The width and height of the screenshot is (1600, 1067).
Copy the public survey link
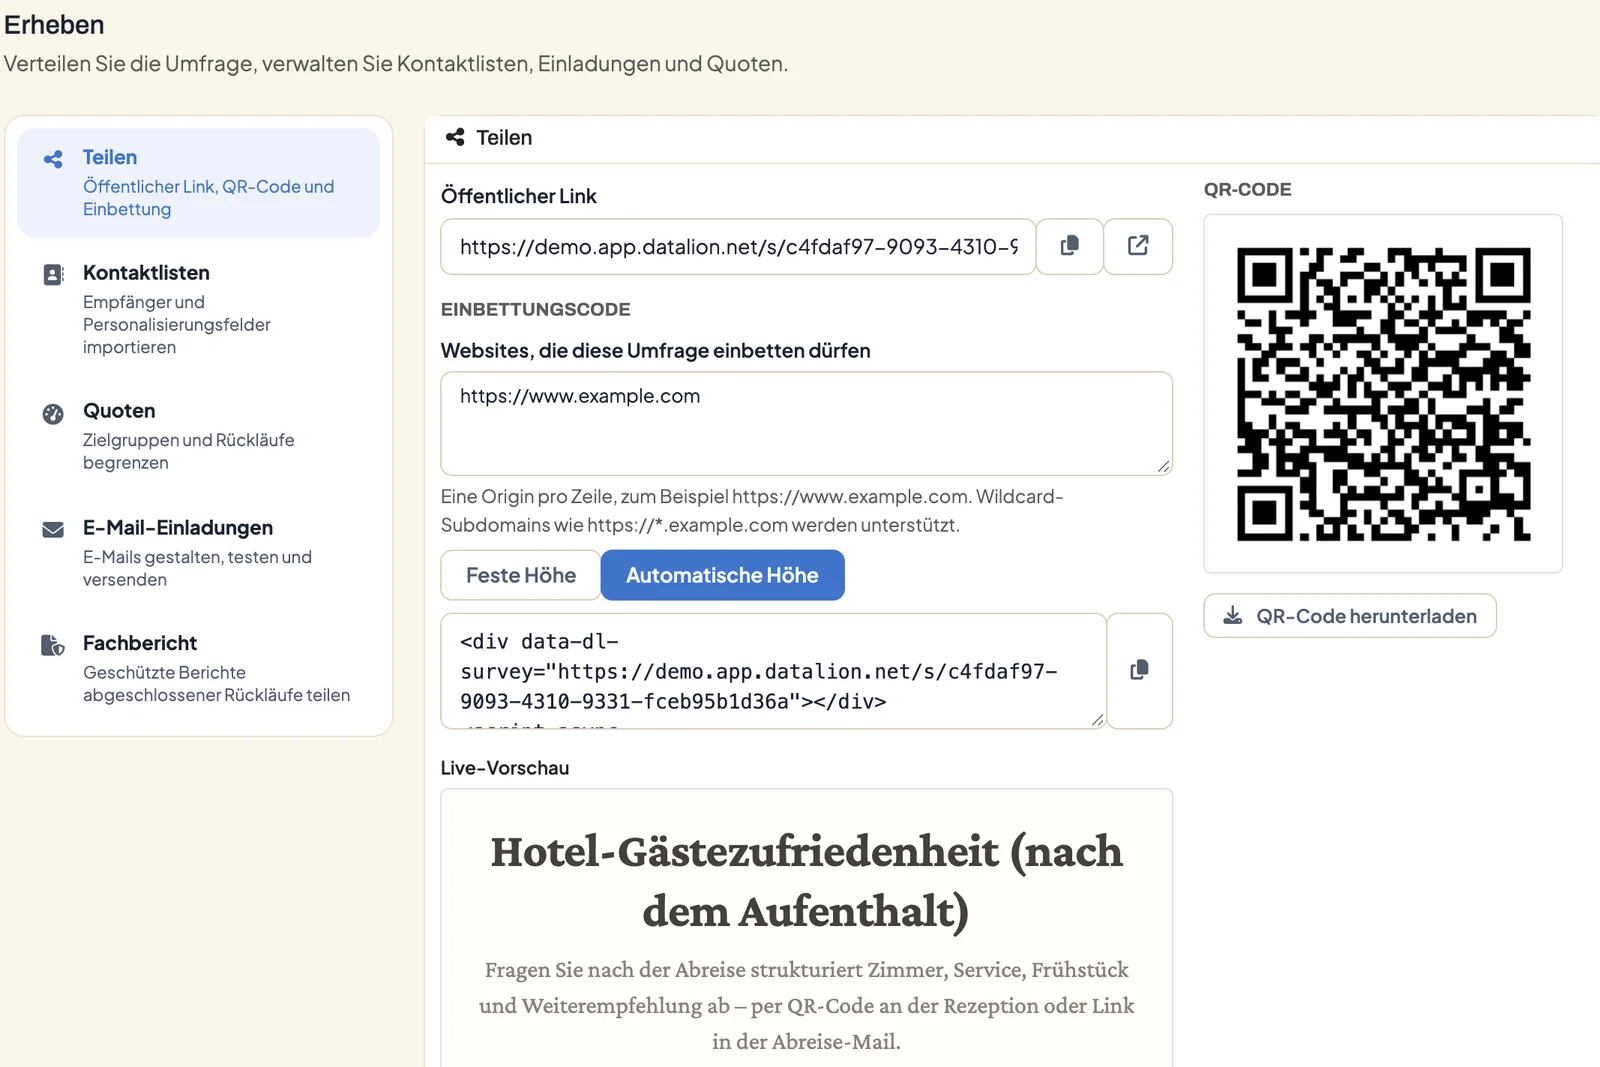pos(1069,246)
